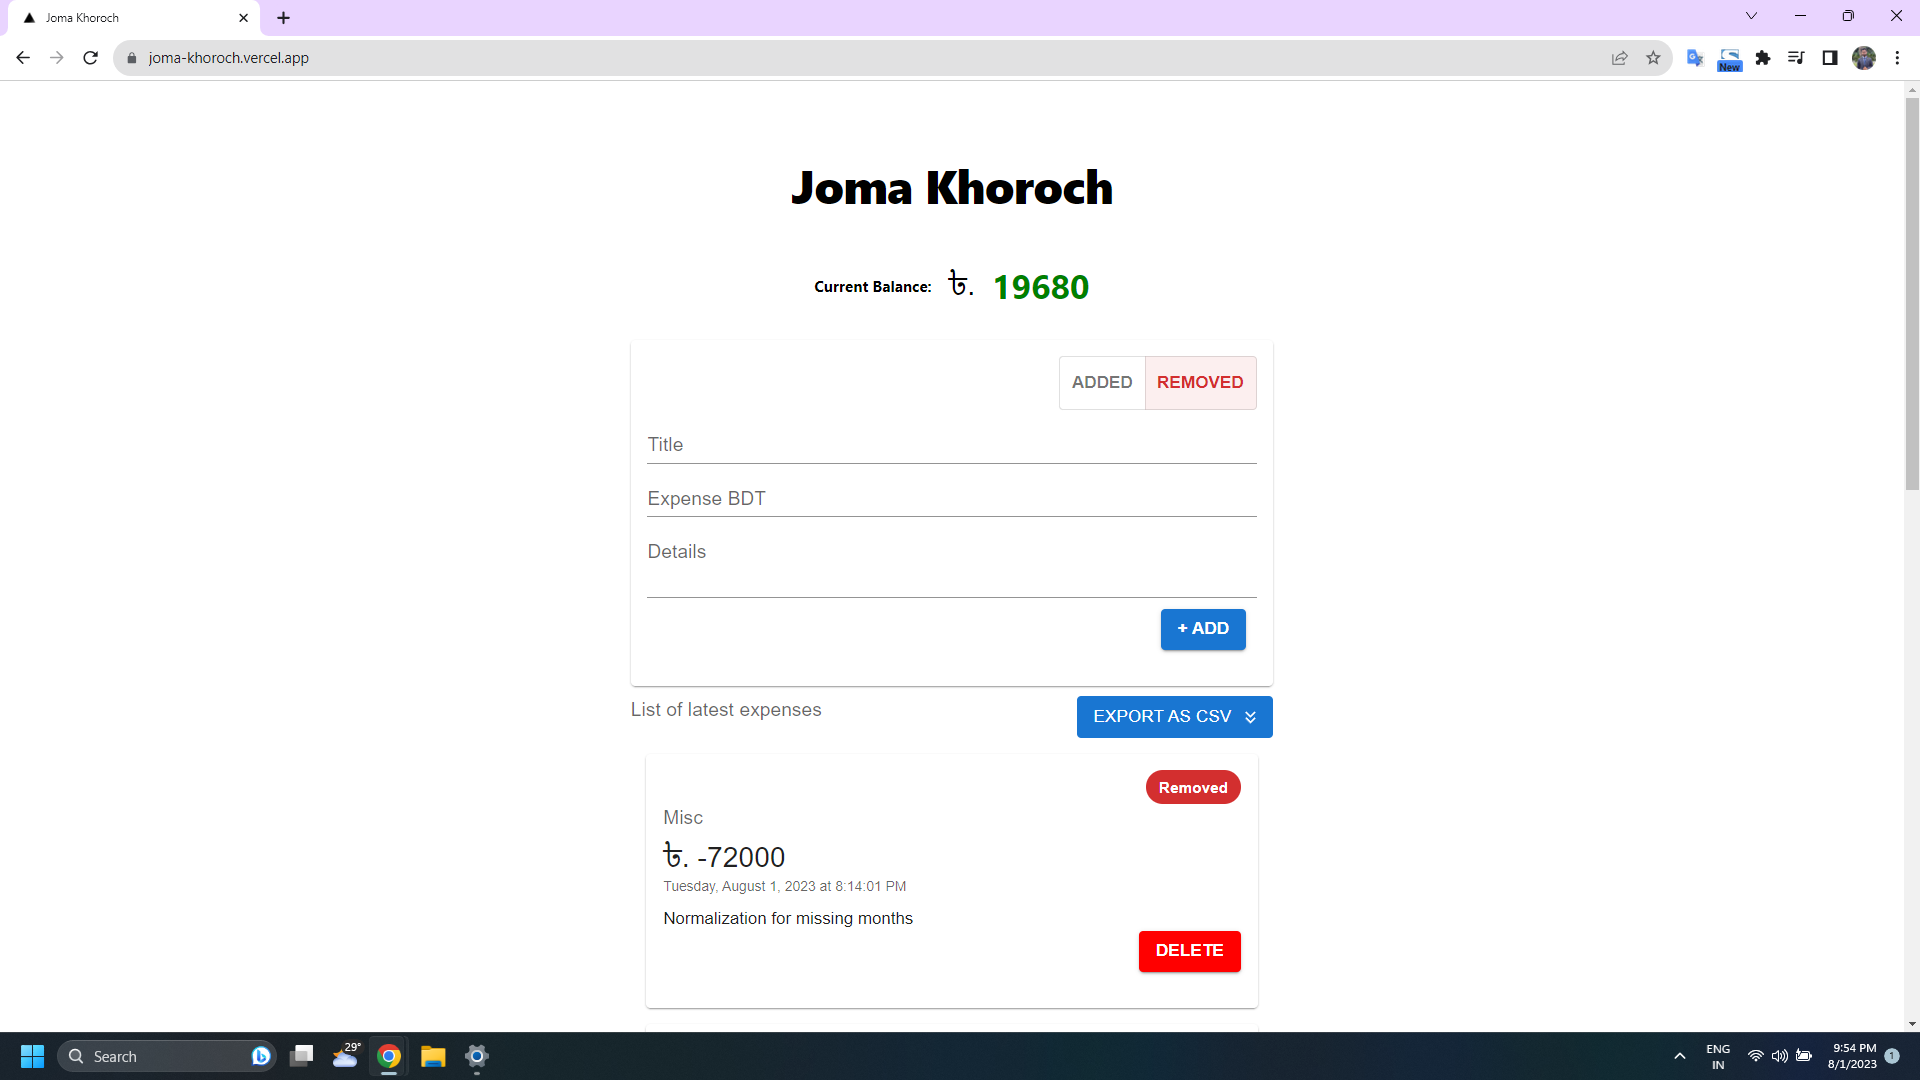Expand the EXPORT AS CSV dropdown
This screenshot has height=1080, width=1920.
(1174, 717)
